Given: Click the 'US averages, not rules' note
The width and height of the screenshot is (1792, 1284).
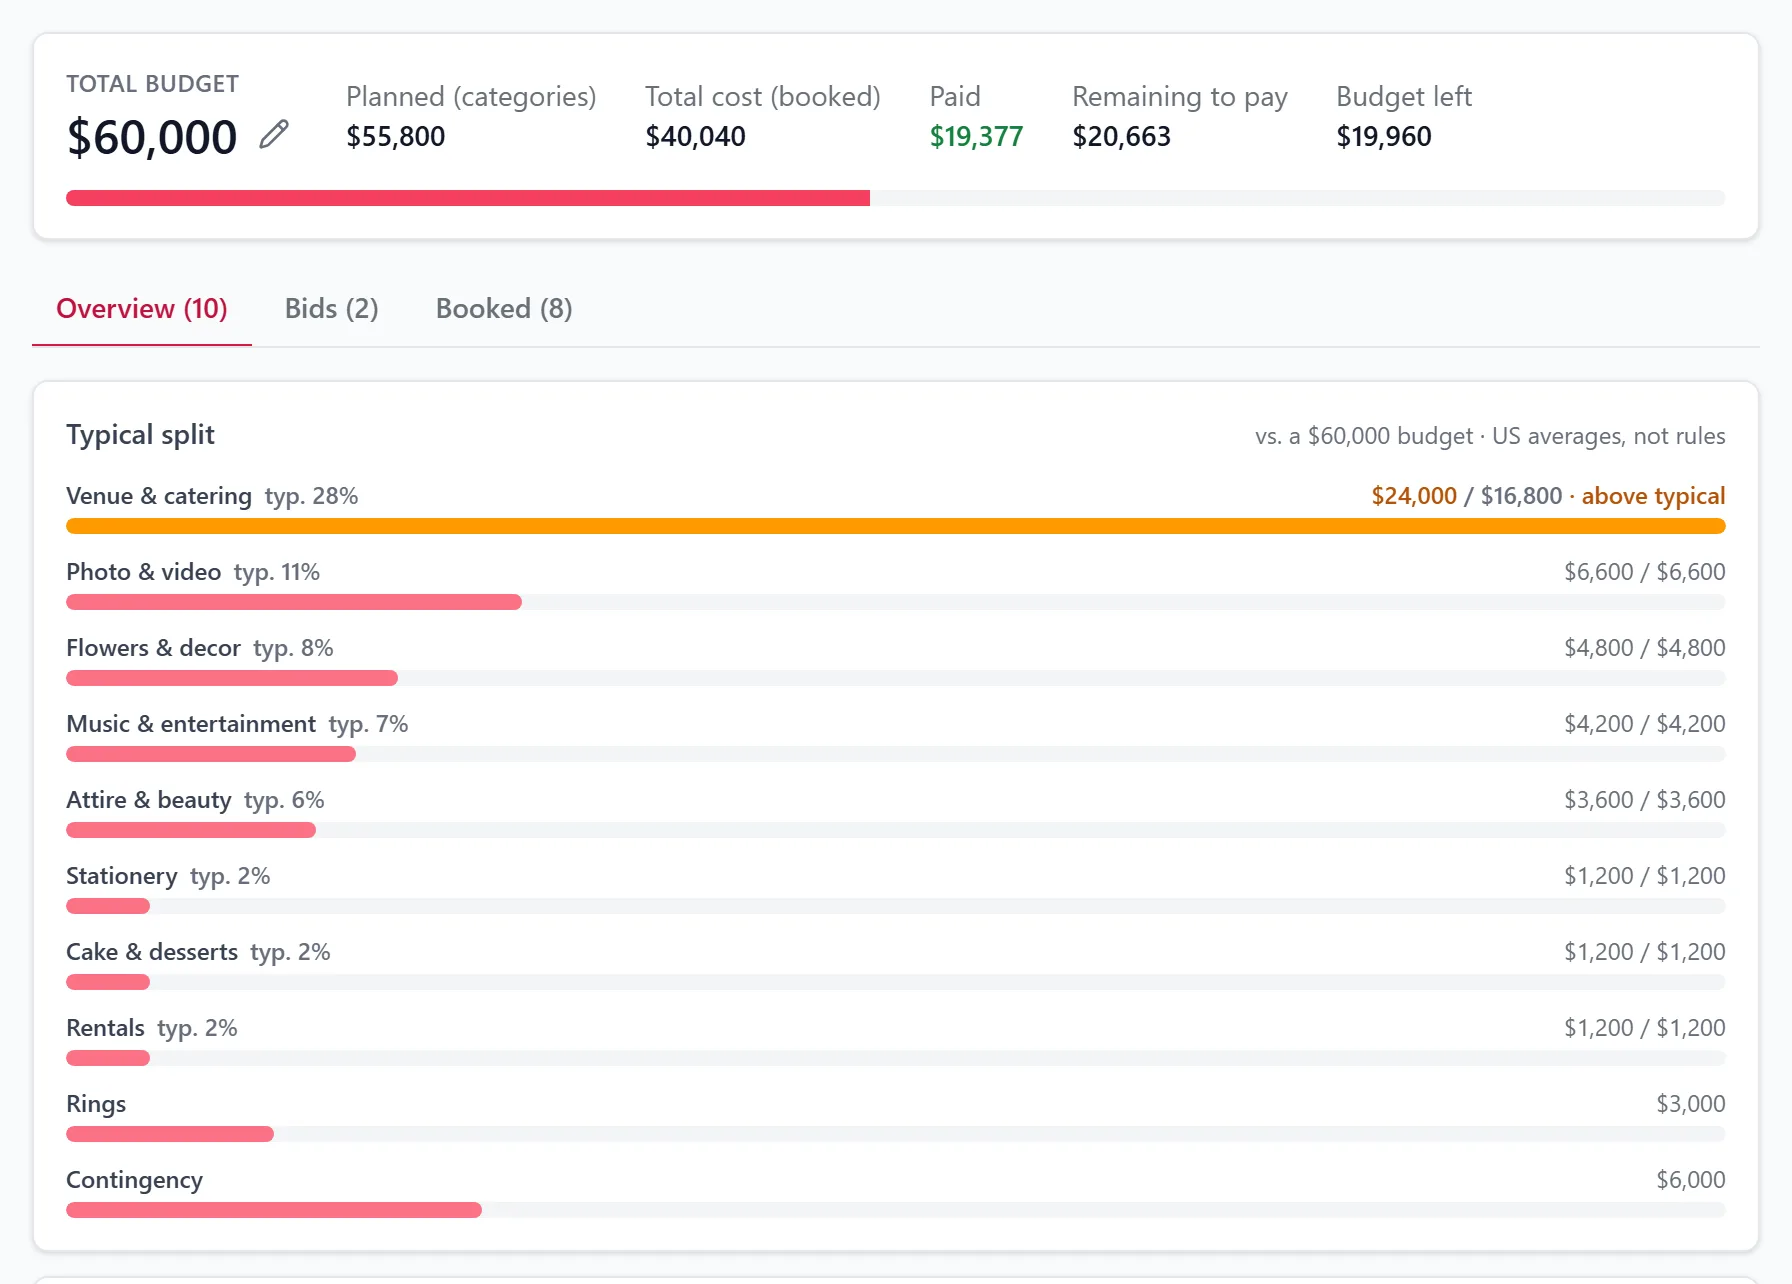Looking at the screenshot, I should point(1609,436).
